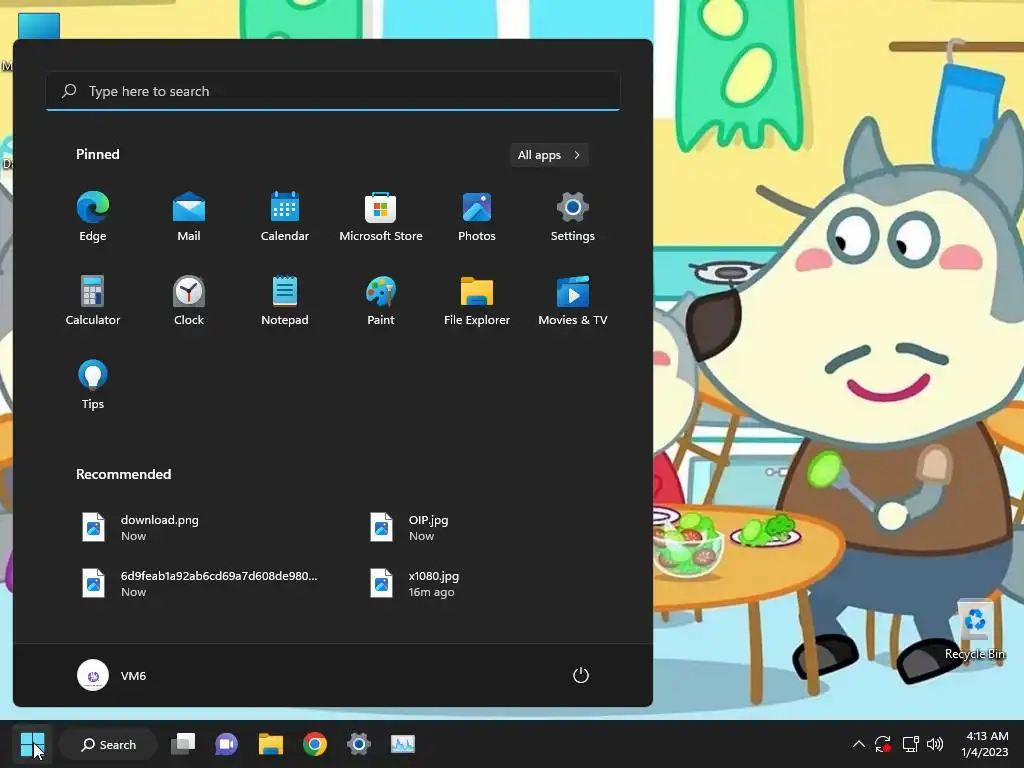Open the Edge browser pinned app

pyautogui.click(x=93, y=216)
